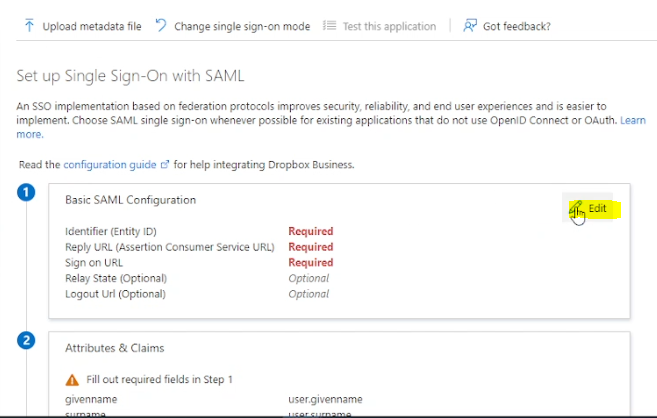Click the Change single sign-on mode icon
This screenshot has height=418, width=657.
161,26
